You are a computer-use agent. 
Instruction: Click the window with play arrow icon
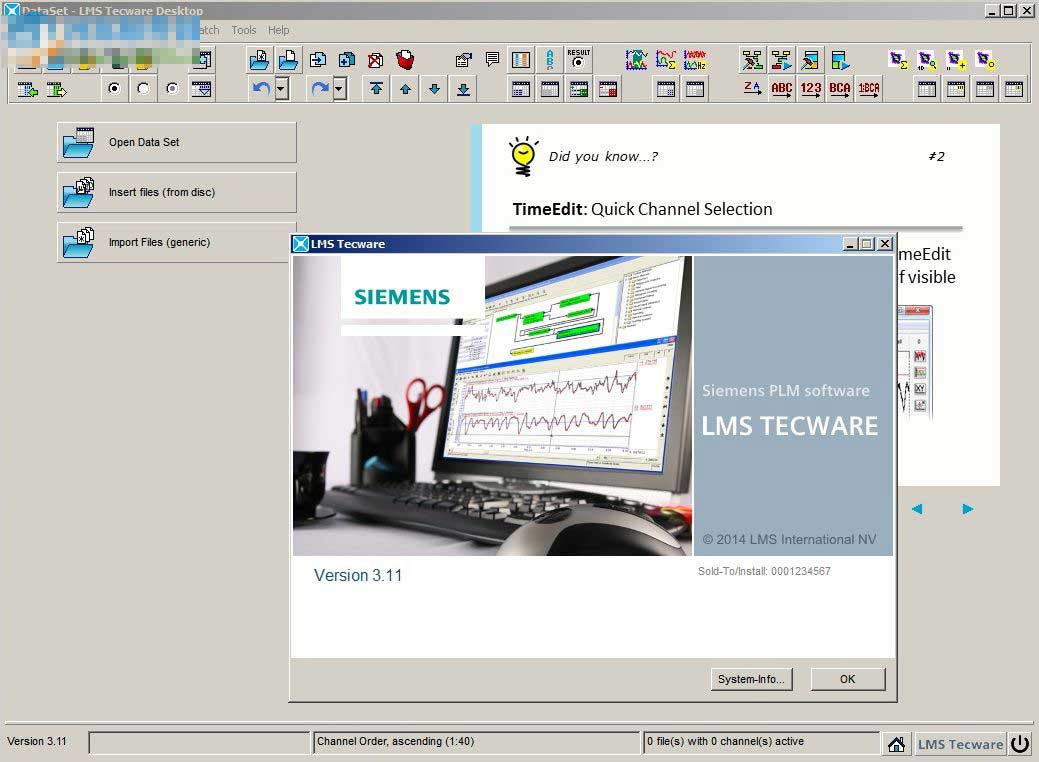(840, 60)
